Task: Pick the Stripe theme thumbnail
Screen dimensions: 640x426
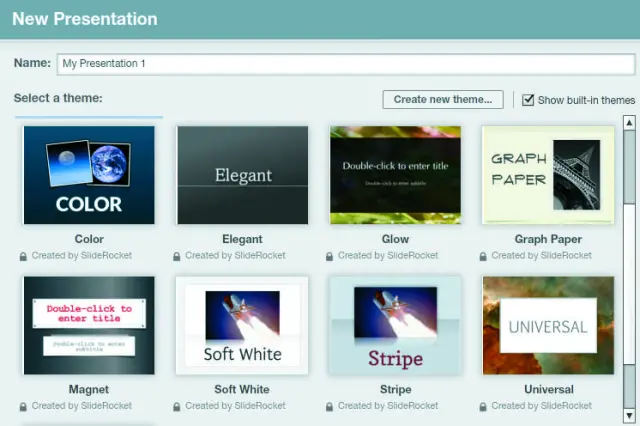Action: pos(395,325)
